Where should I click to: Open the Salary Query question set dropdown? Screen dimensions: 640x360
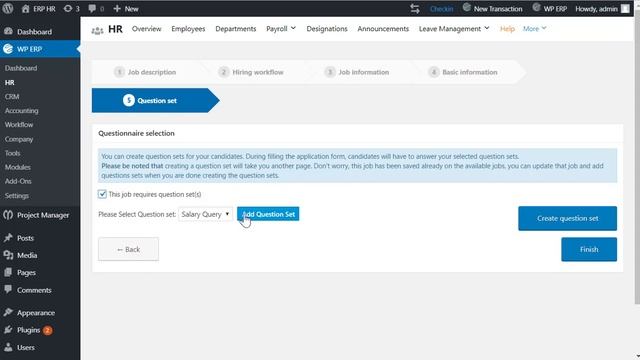(205, 214)
